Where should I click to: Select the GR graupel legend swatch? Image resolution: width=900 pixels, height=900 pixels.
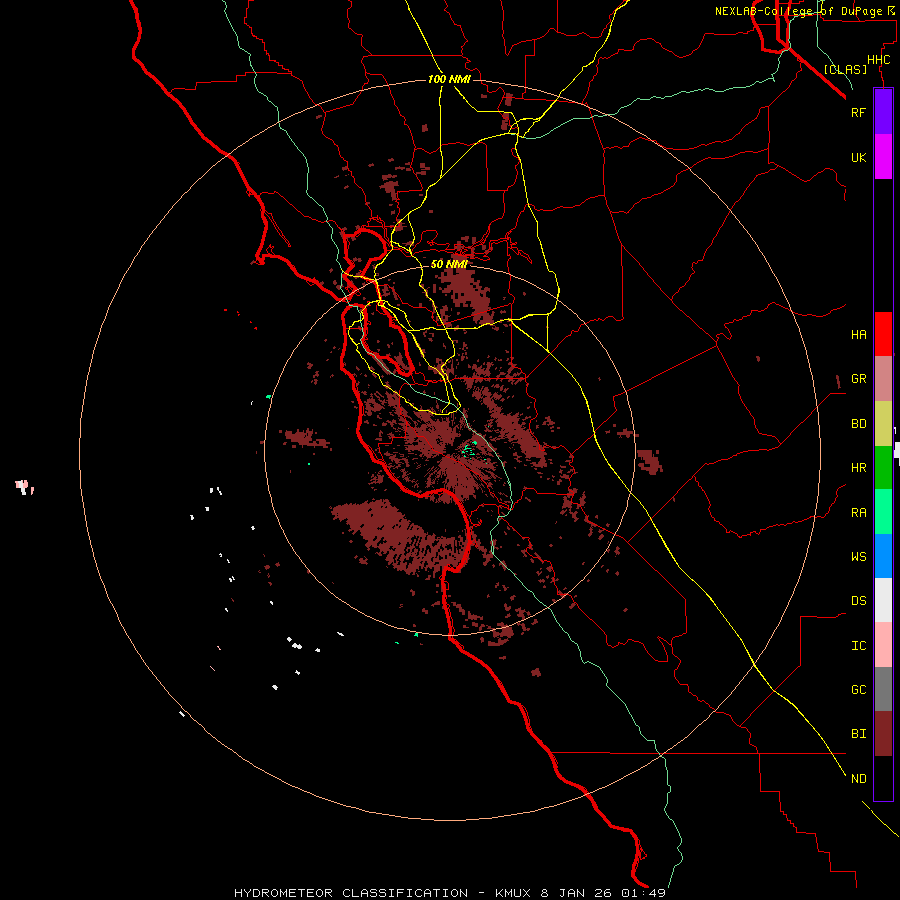pyautogui.click(x=883, y=379)
